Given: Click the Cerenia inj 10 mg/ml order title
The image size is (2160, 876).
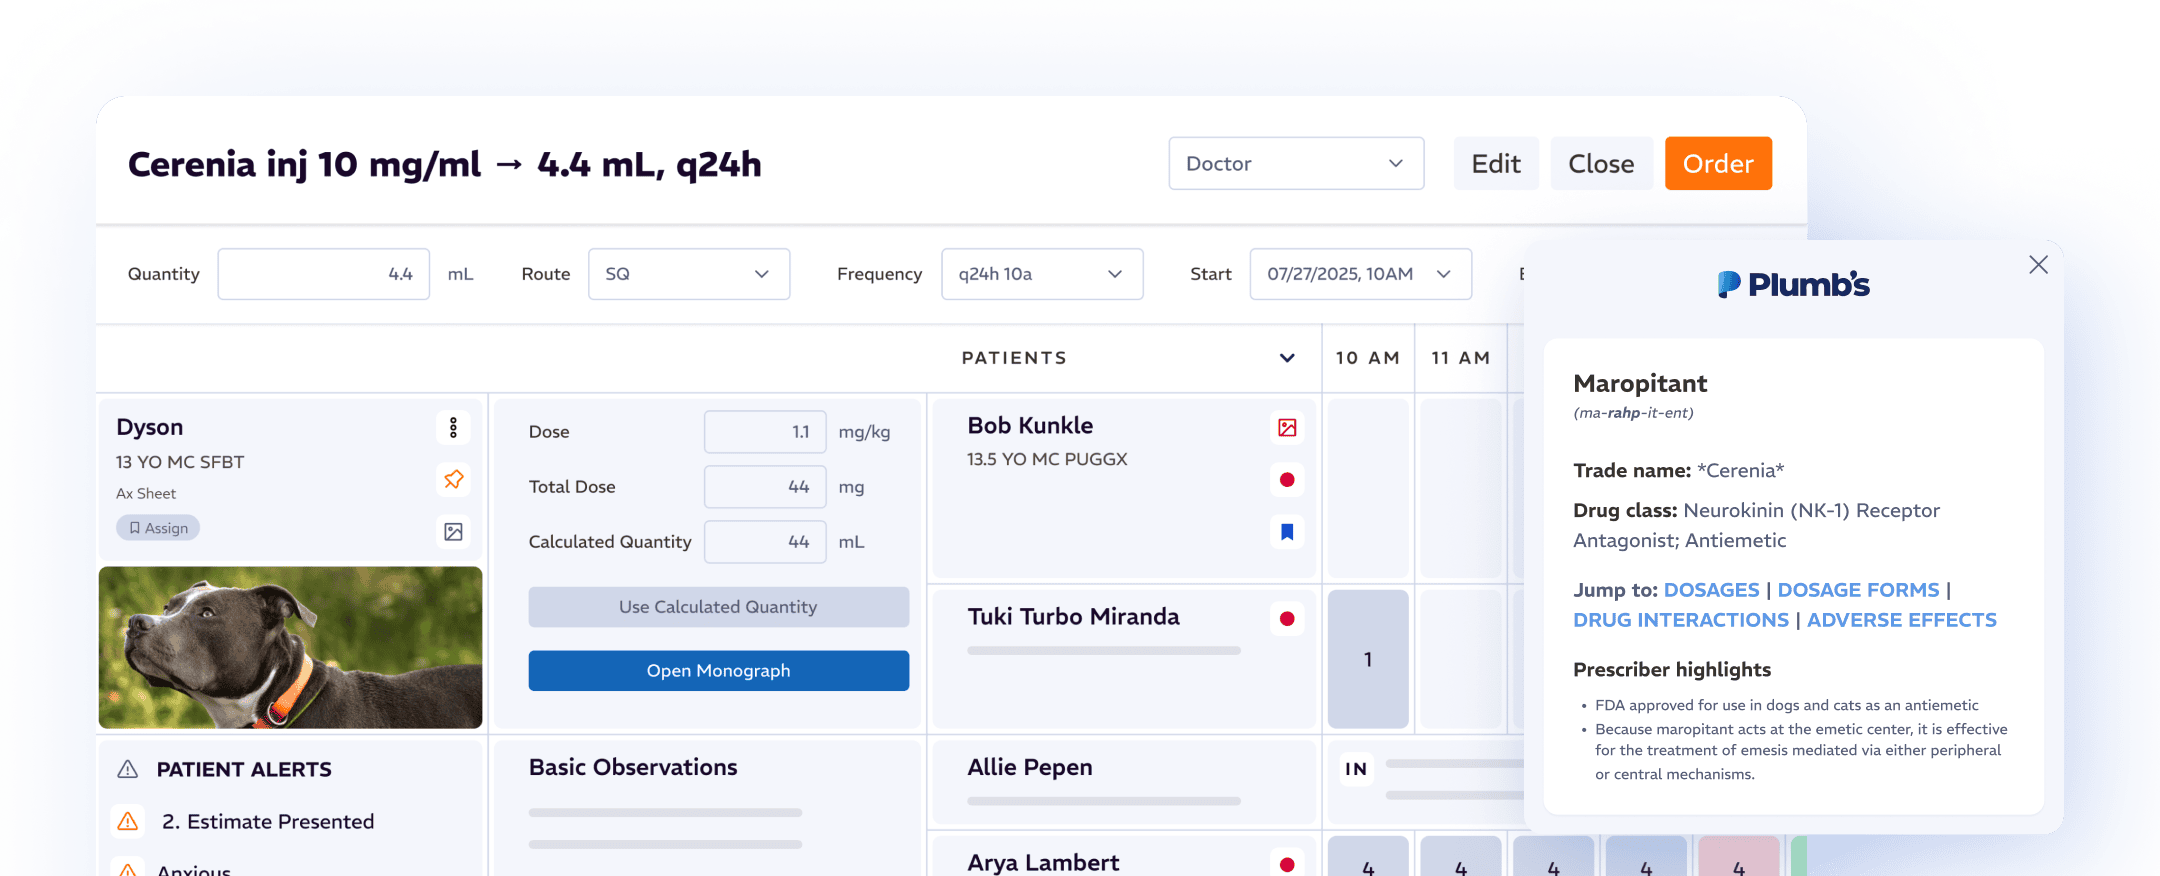Looking at the screenshot, I should click(445, 164).
